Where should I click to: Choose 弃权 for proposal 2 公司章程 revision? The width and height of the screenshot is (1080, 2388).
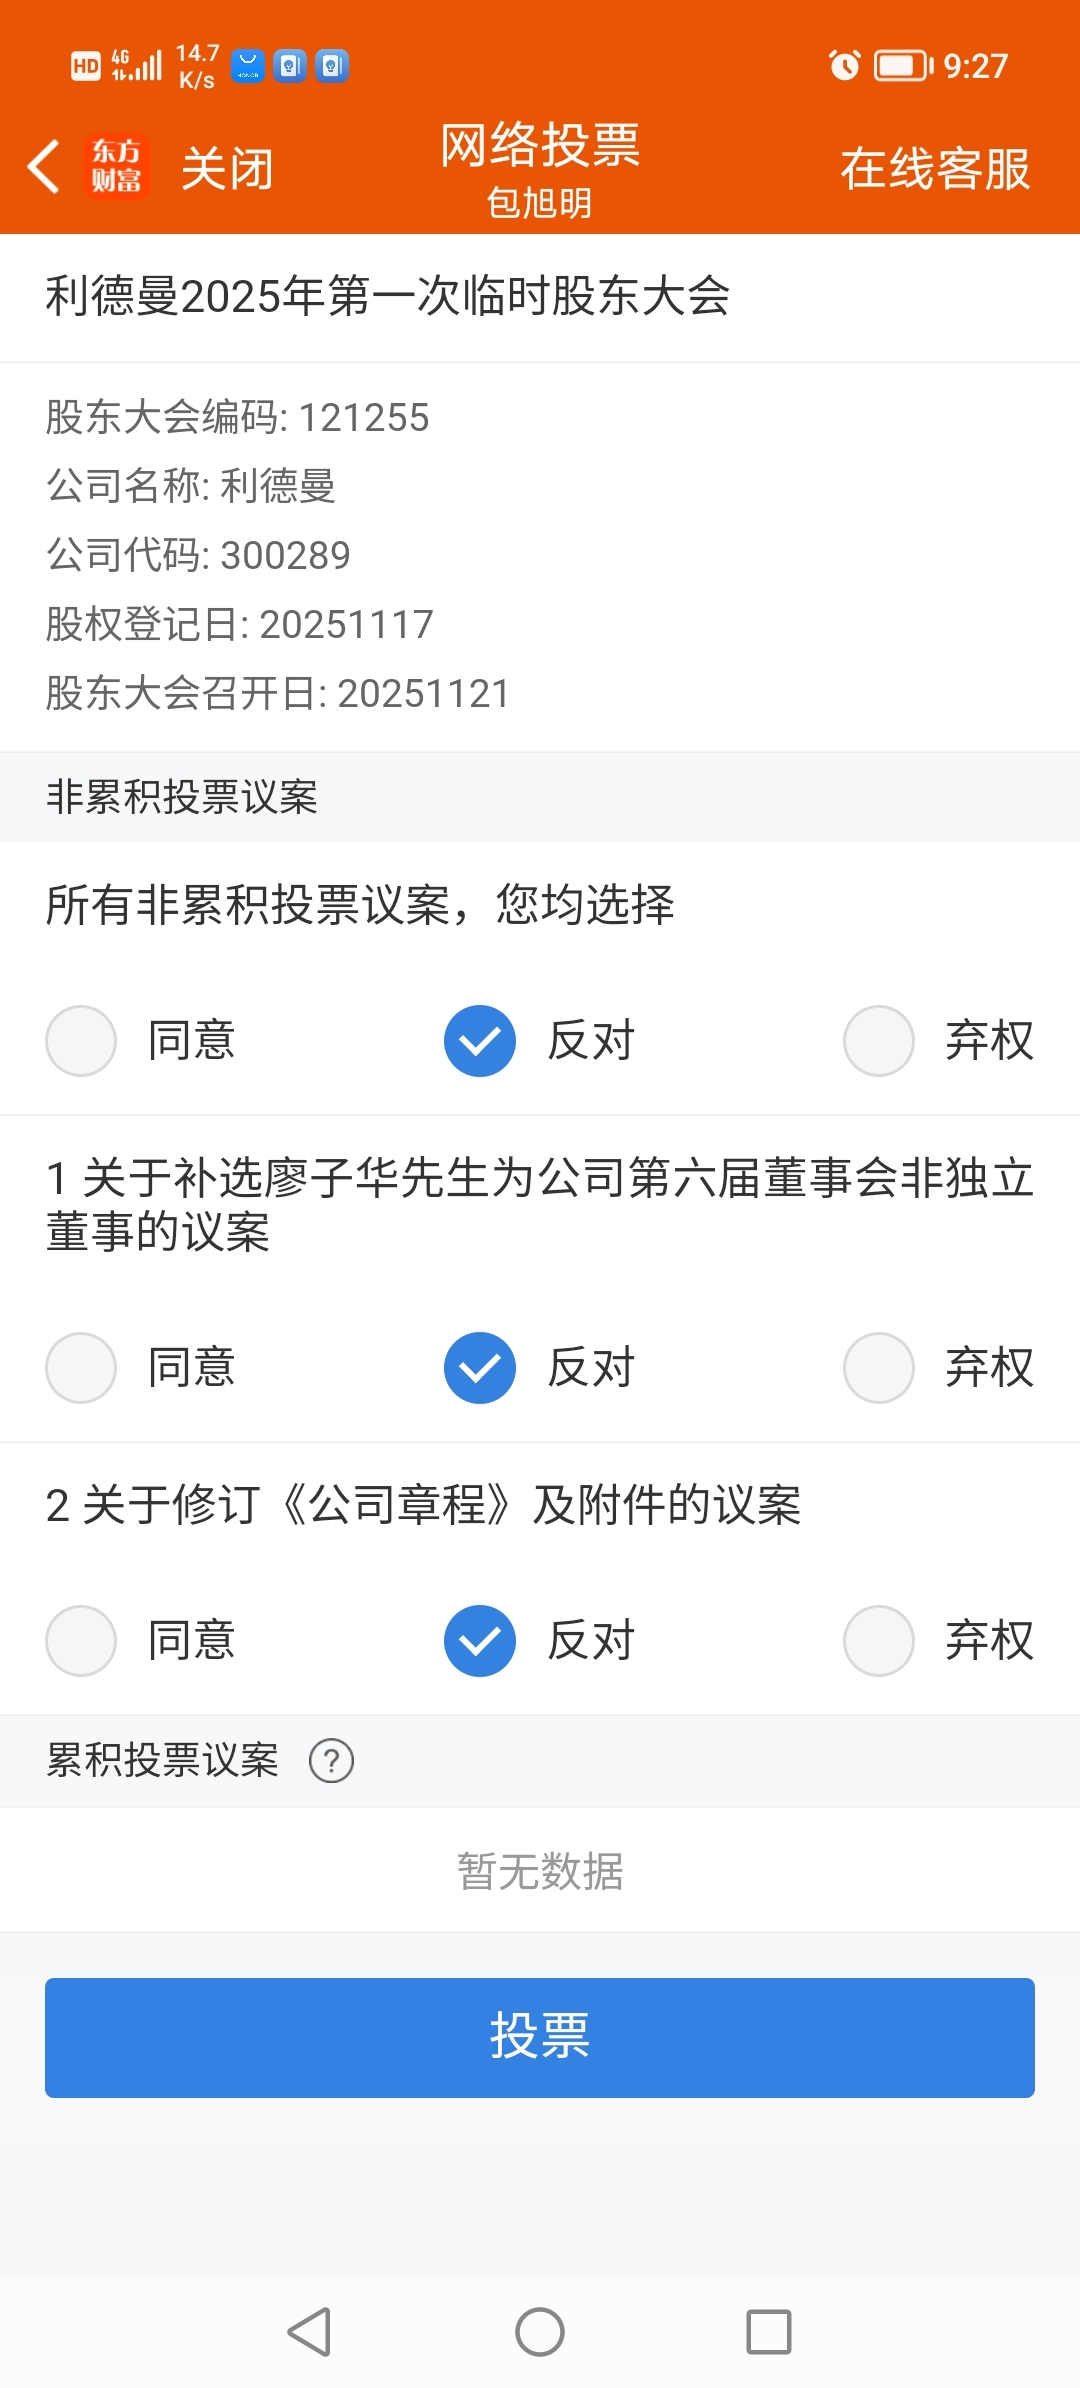(878, 1640)
